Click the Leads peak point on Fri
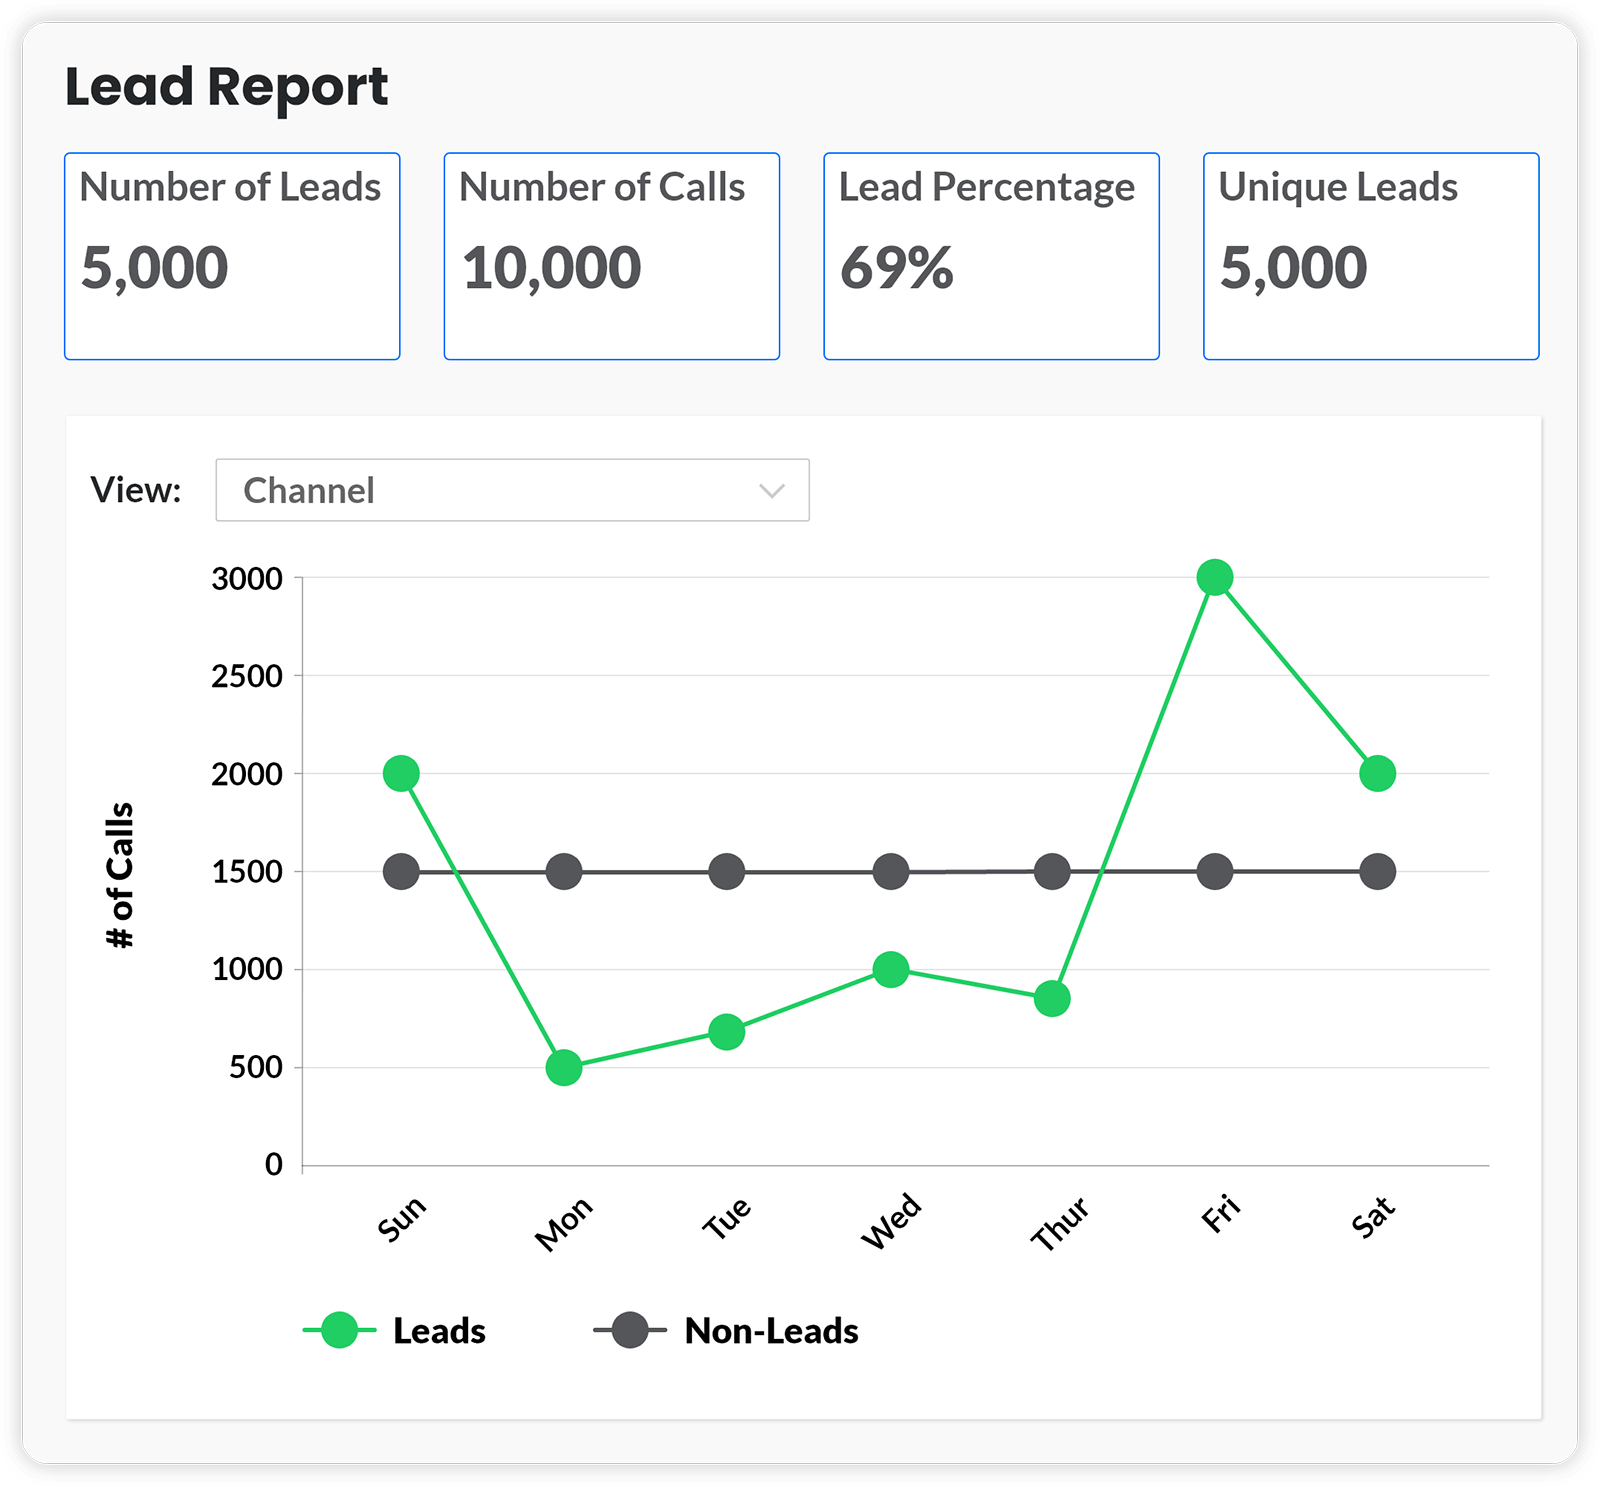 (x=1215, y=577)
